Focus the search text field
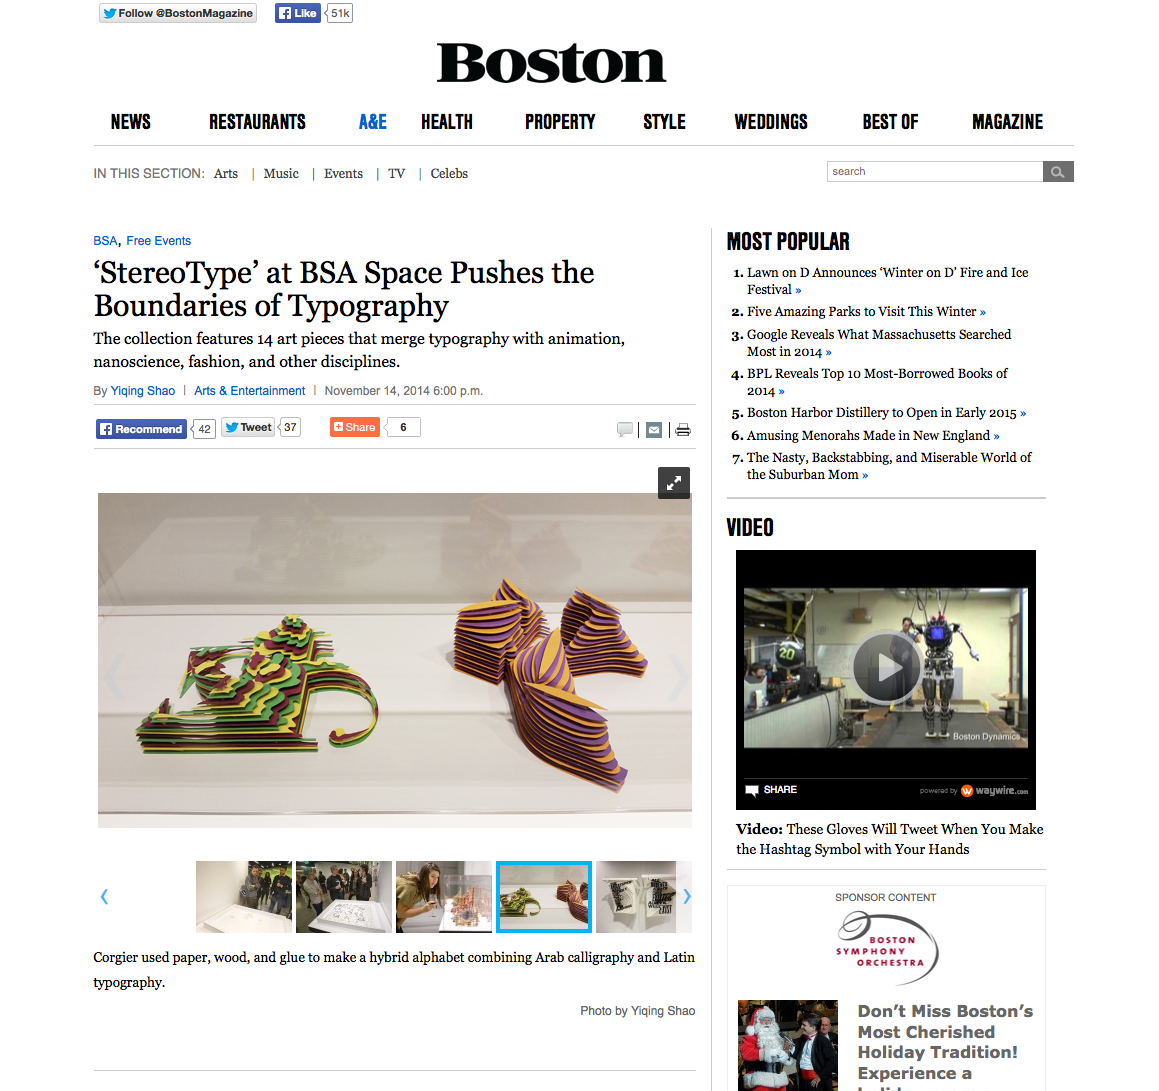This screenshot has width=1159, height=1091. pyautogui.click(x=934, y=171)
